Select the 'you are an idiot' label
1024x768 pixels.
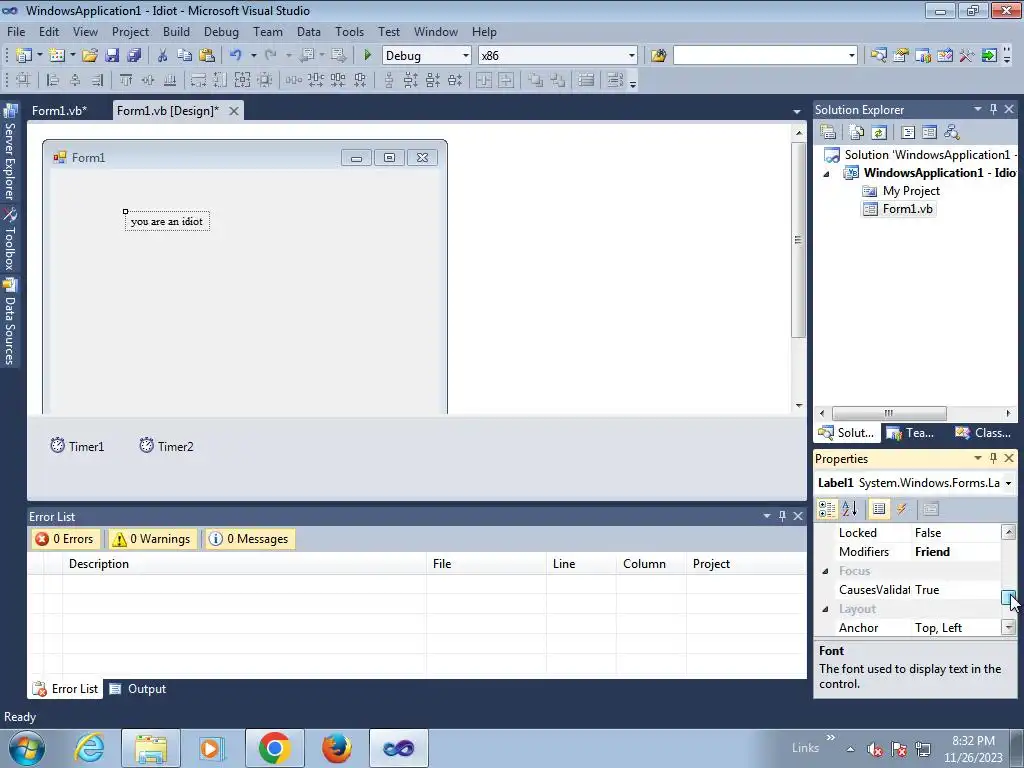tap(167, 221)
